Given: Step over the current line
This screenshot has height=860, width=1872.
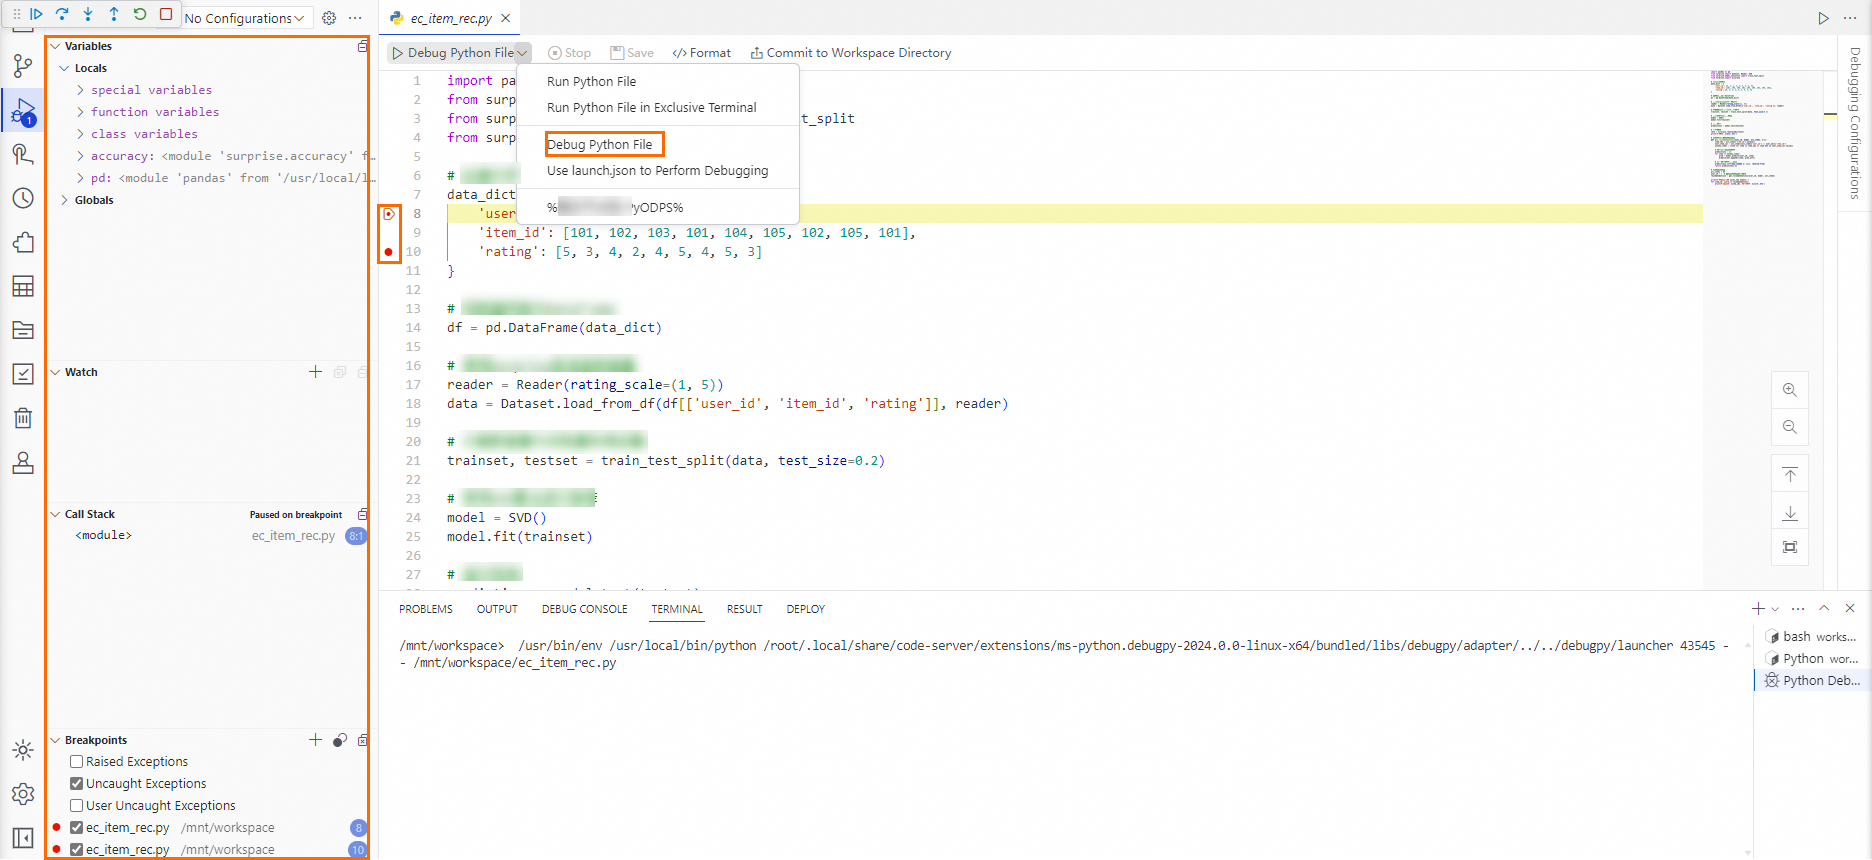Looking at the screenshot, I should click(x=62, y=14).
